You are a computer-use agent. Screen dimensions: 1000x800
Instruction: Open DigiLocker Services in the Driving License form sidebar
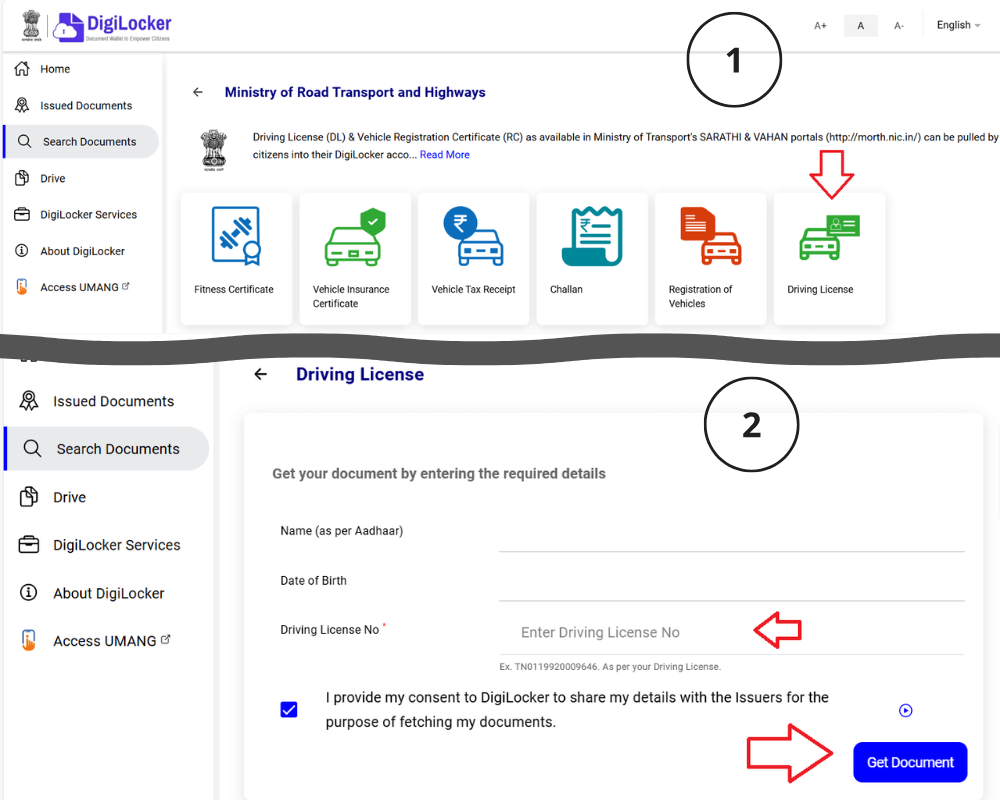(x=100, y=545)
